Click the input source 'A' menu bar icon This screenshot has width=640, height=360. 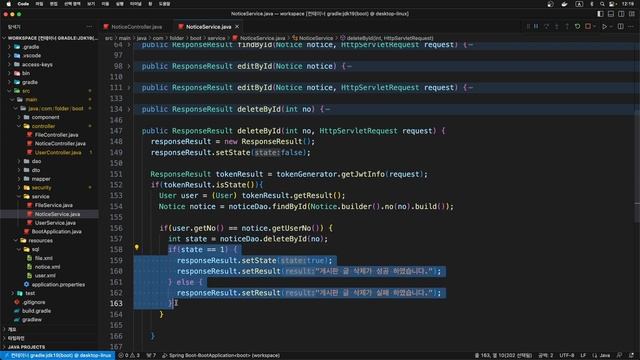pyautogui.click(x=579, y=4)
